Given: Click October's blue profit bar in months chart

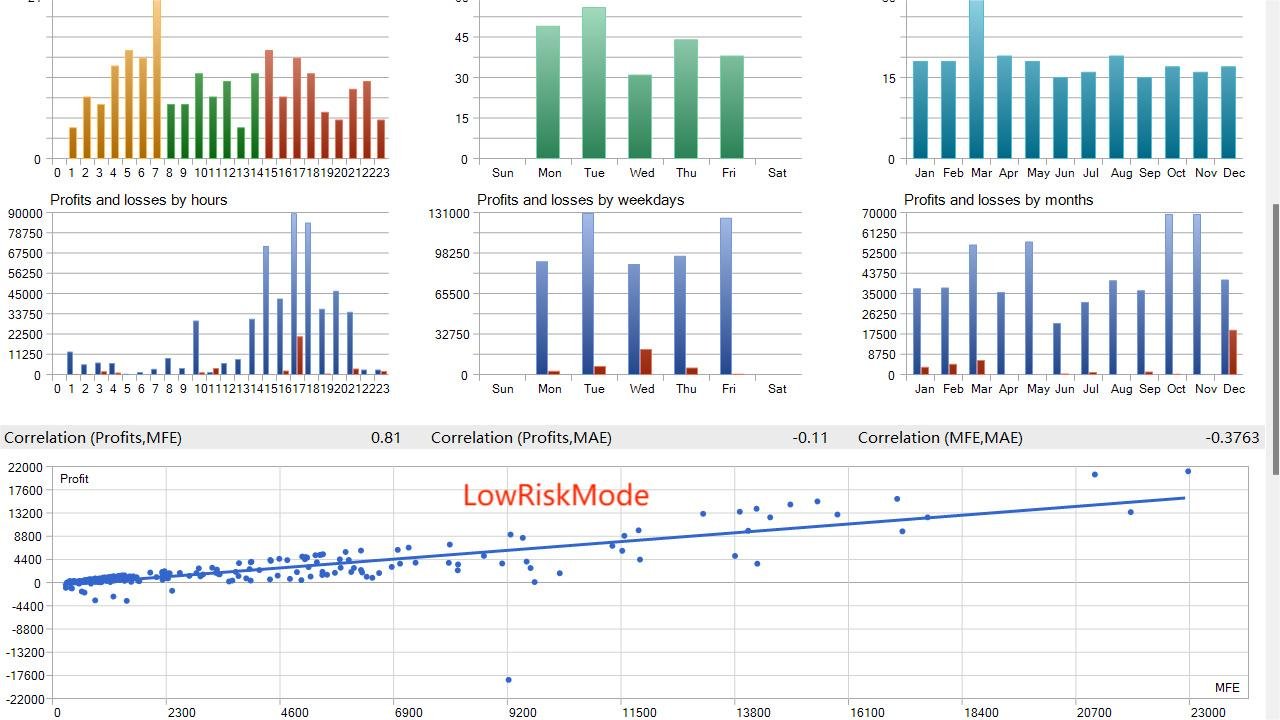Looking at the screenshot, I should tap(1168, 295).
